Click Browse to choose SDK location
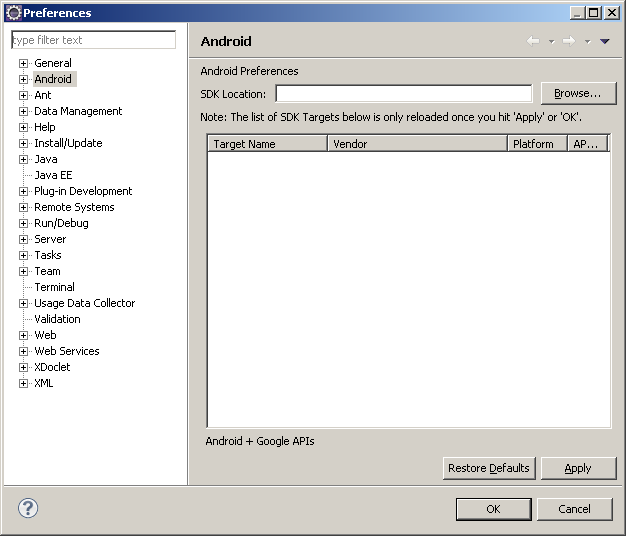Screen dimensions: 626x536 click(578, 93)
